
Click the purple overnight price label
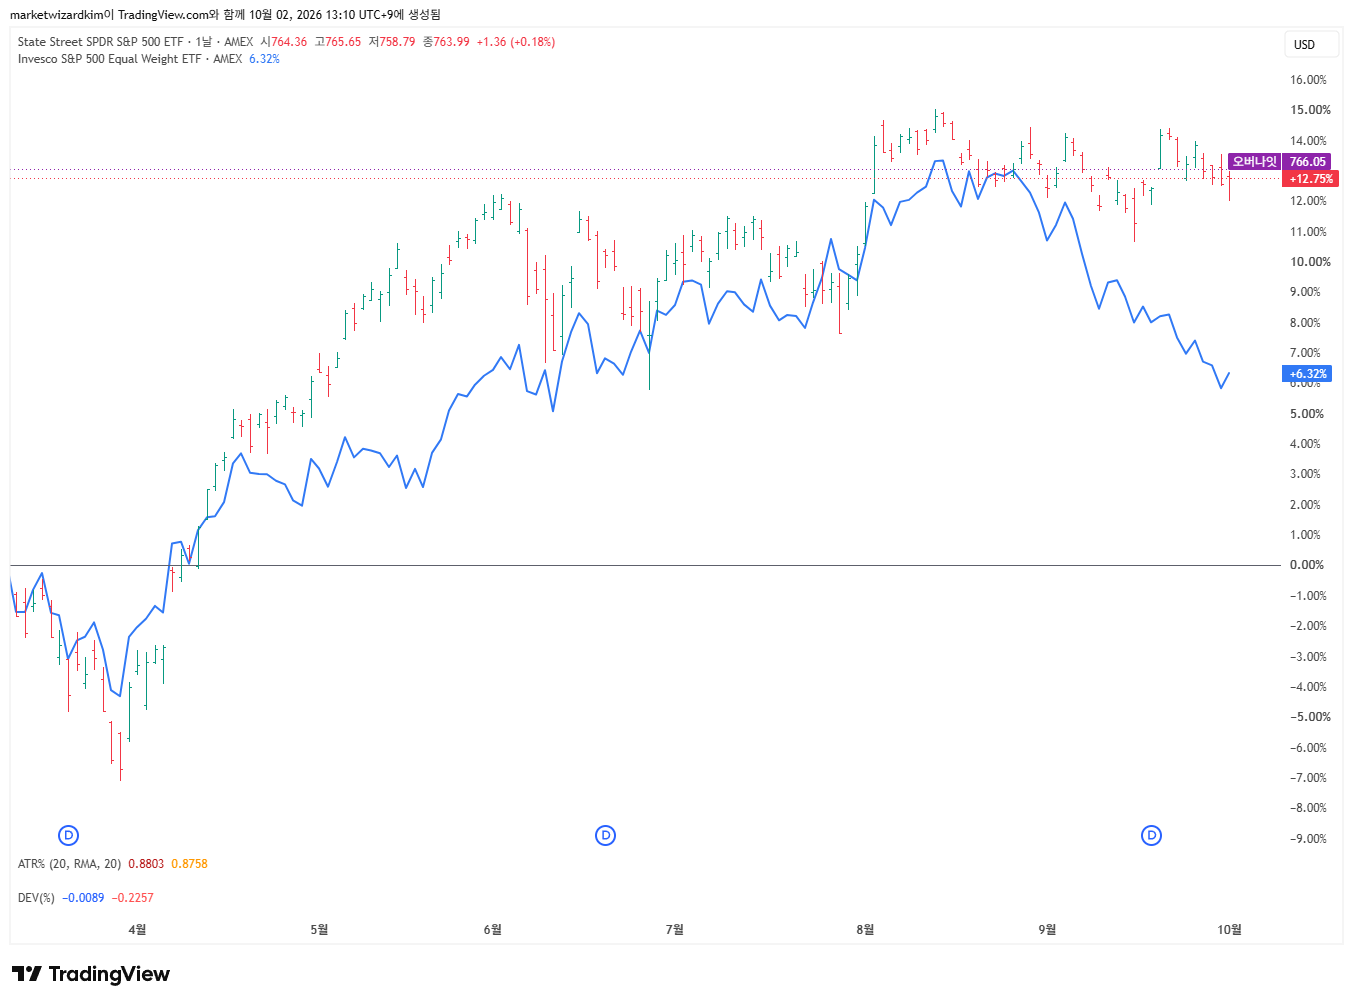coord(1254,161)
